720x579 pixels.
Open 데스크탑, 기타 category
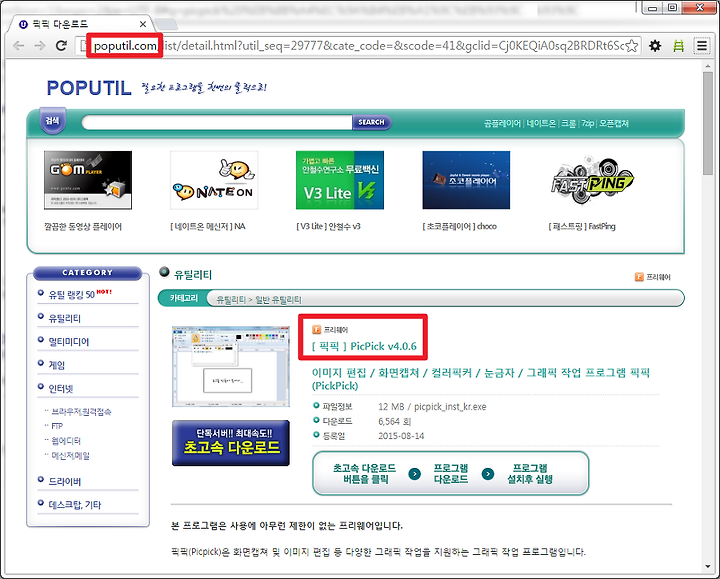(x=75, y=505)
